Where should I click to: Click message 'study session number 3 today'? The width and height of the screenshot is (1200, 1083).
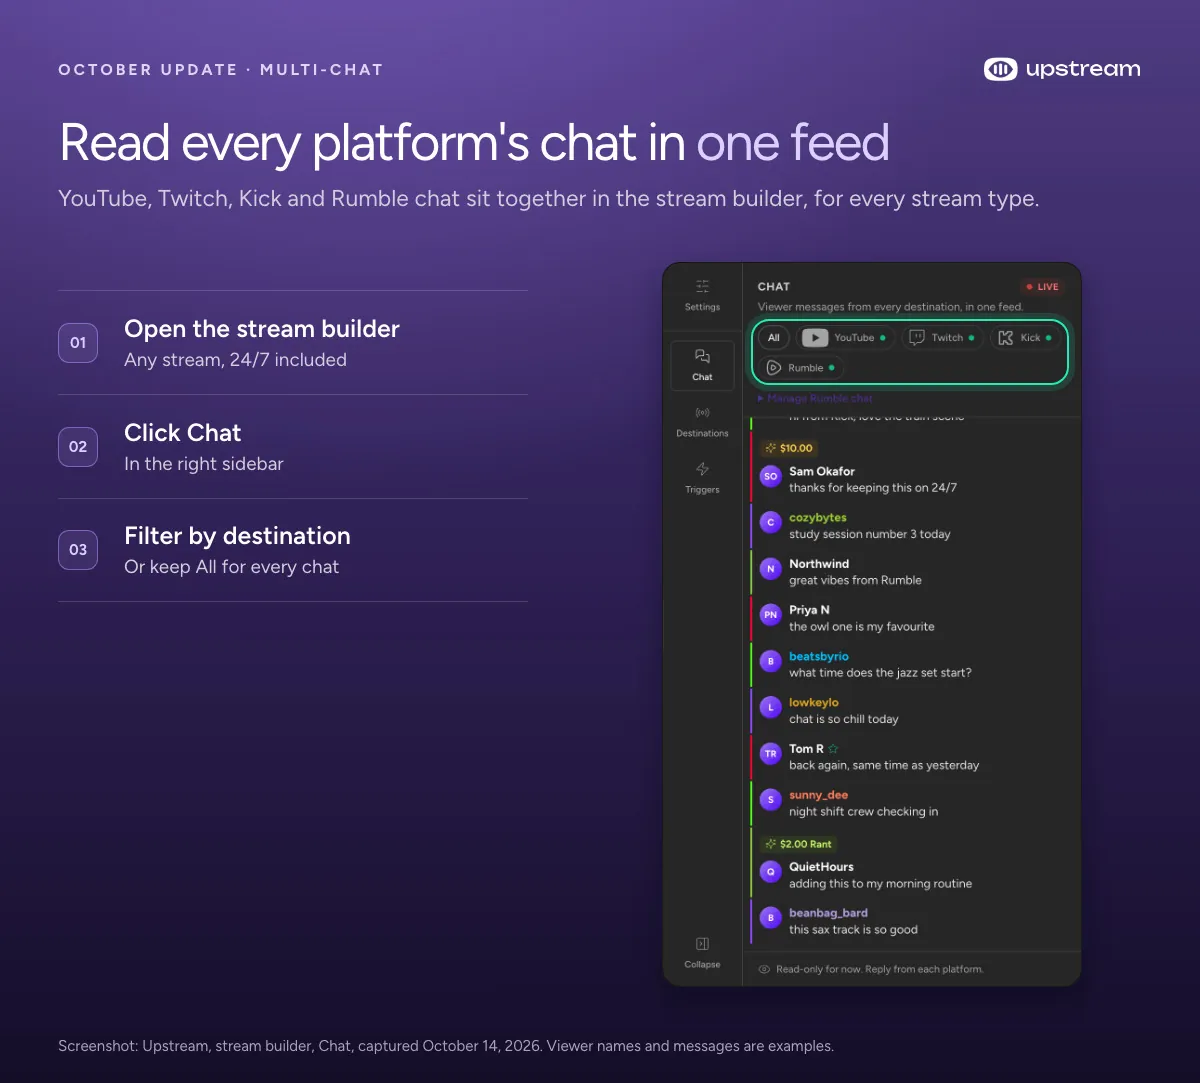870,534
